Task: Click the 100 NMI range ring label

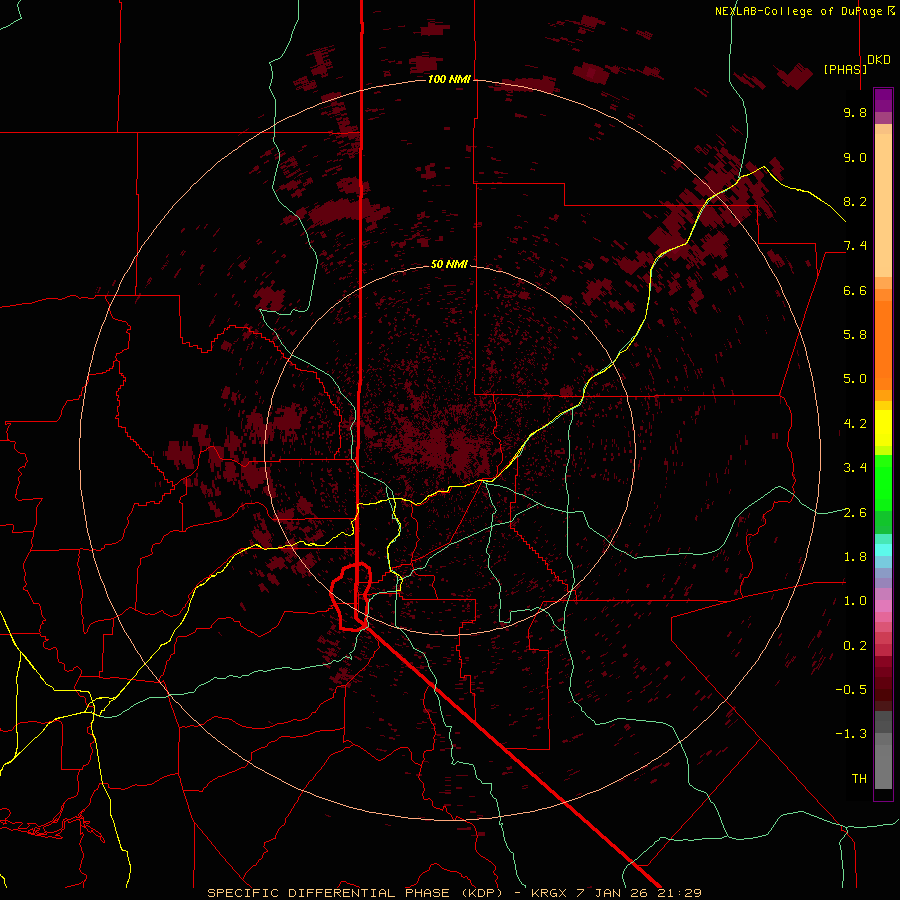Action: click(x=449, y=79)
